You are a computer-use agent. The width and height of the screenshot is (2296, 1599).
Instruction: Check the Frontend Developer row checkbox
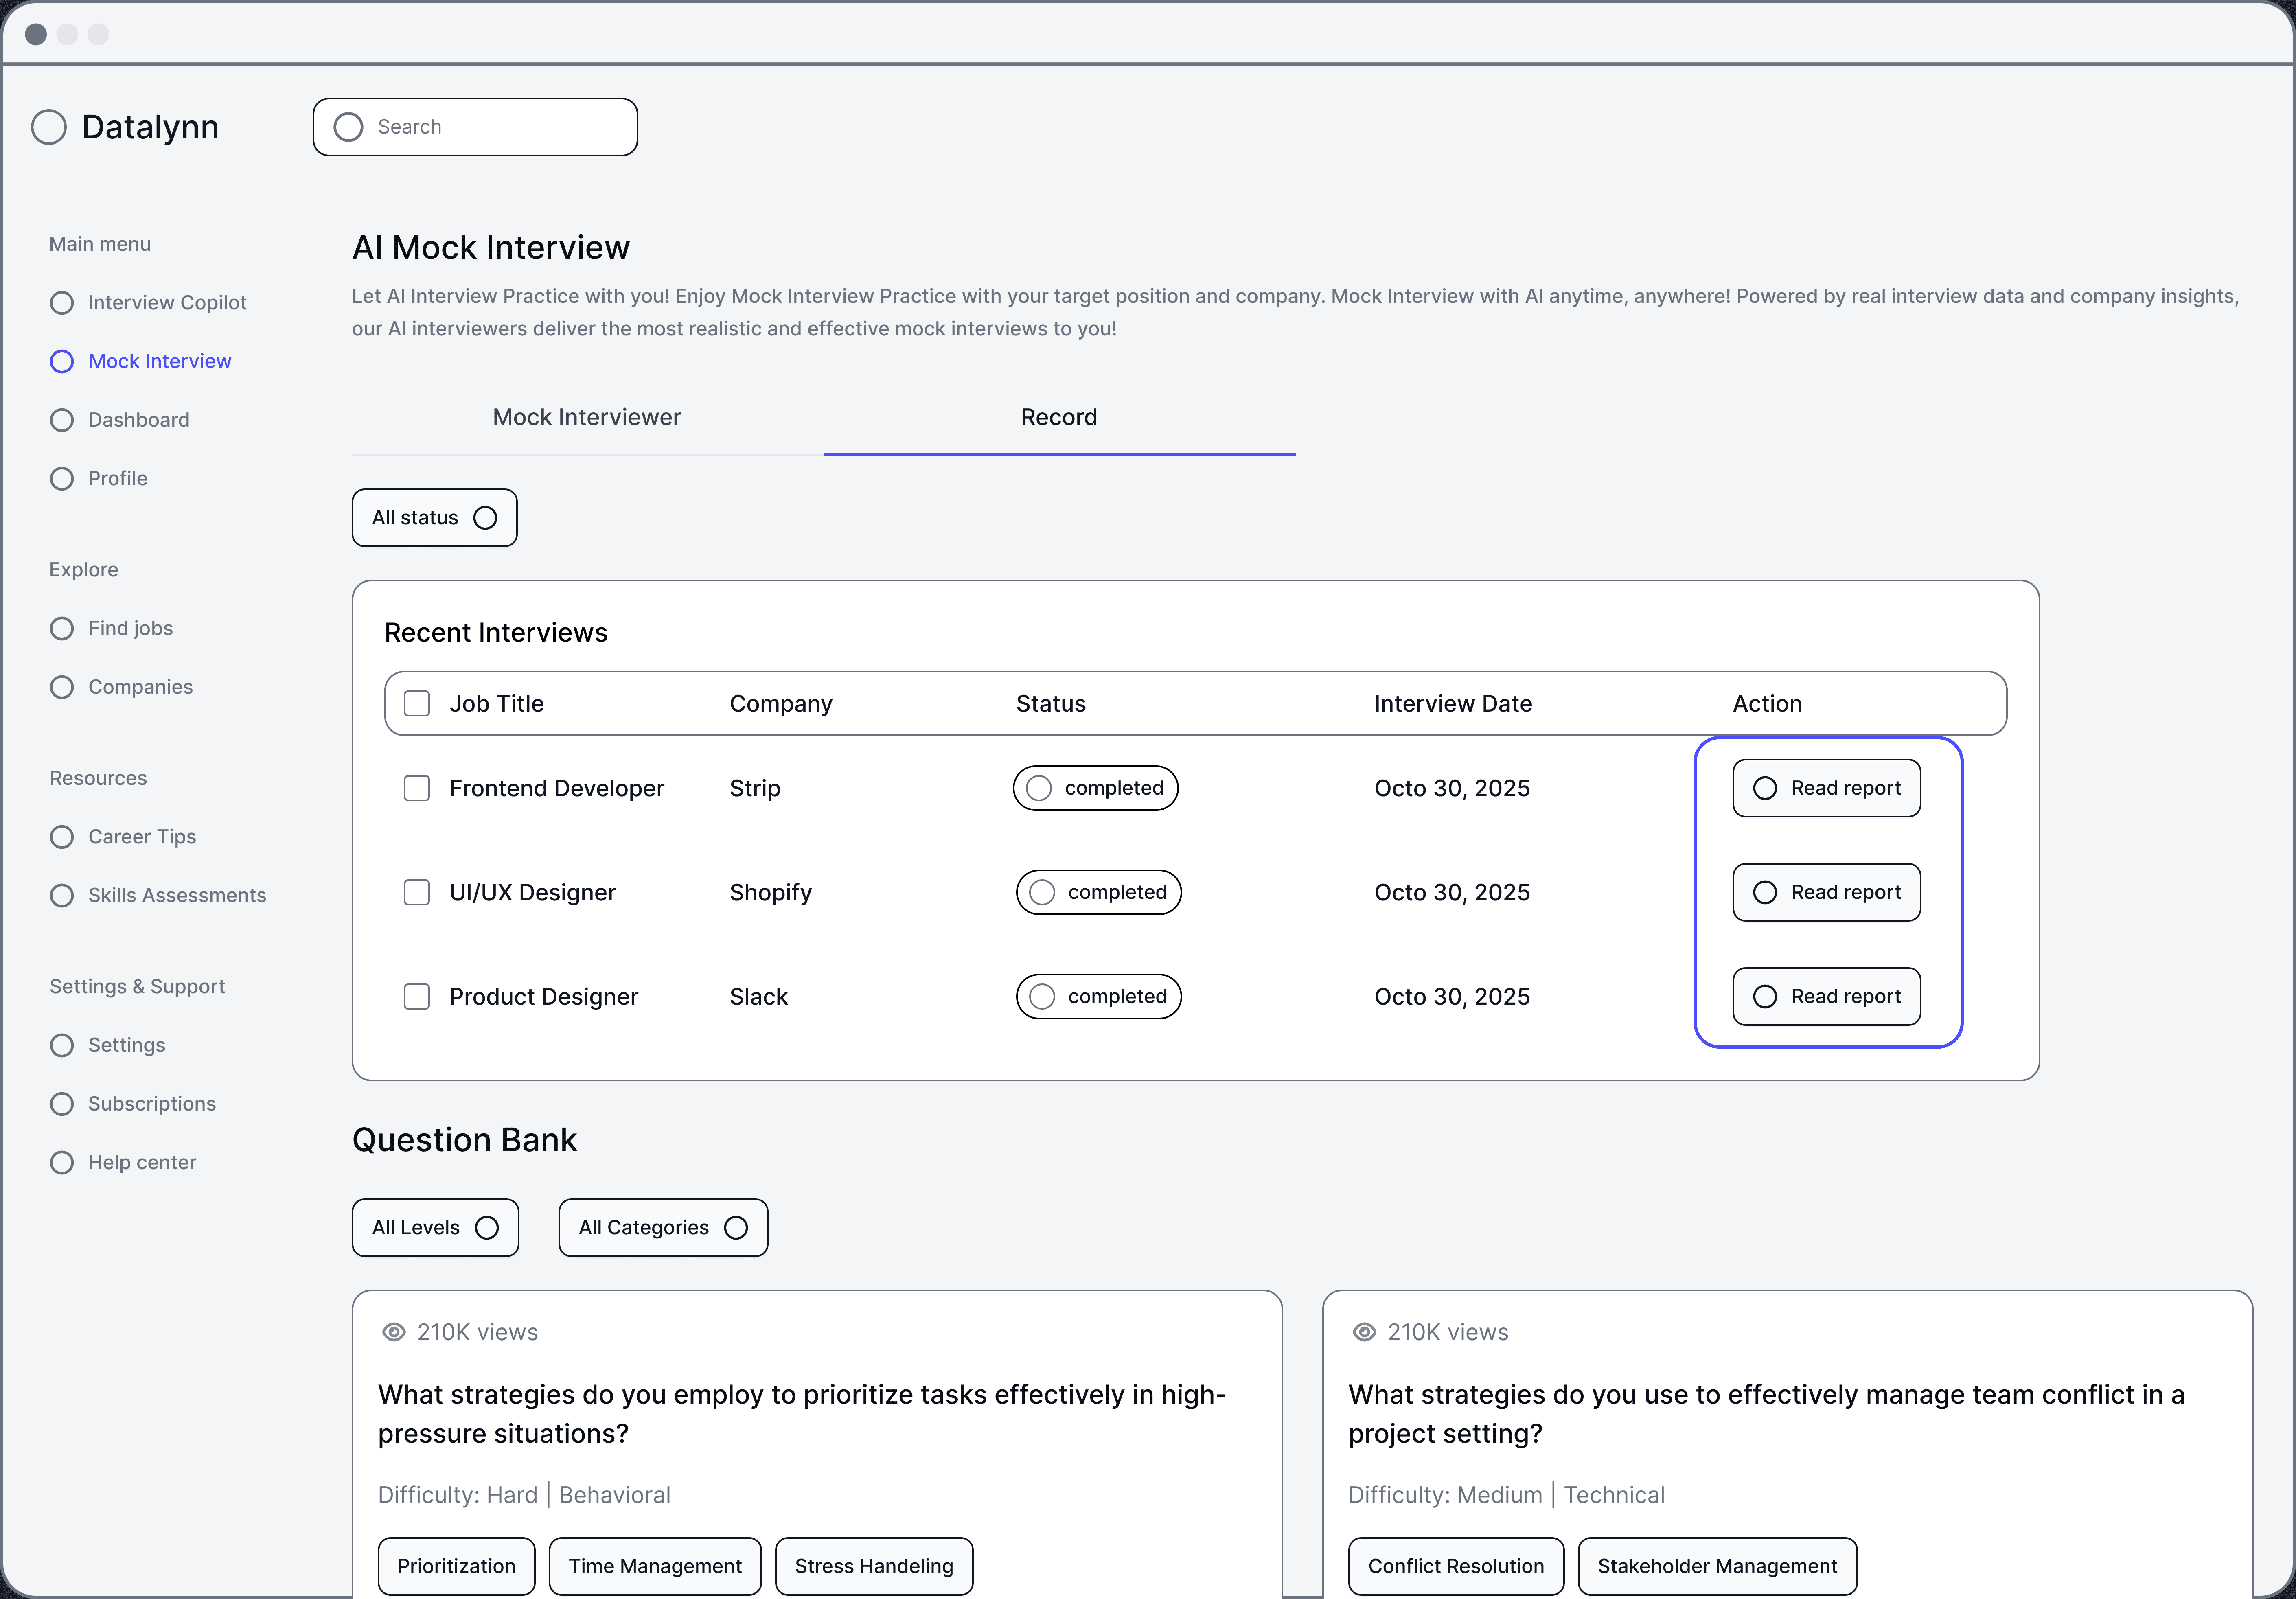417,788
